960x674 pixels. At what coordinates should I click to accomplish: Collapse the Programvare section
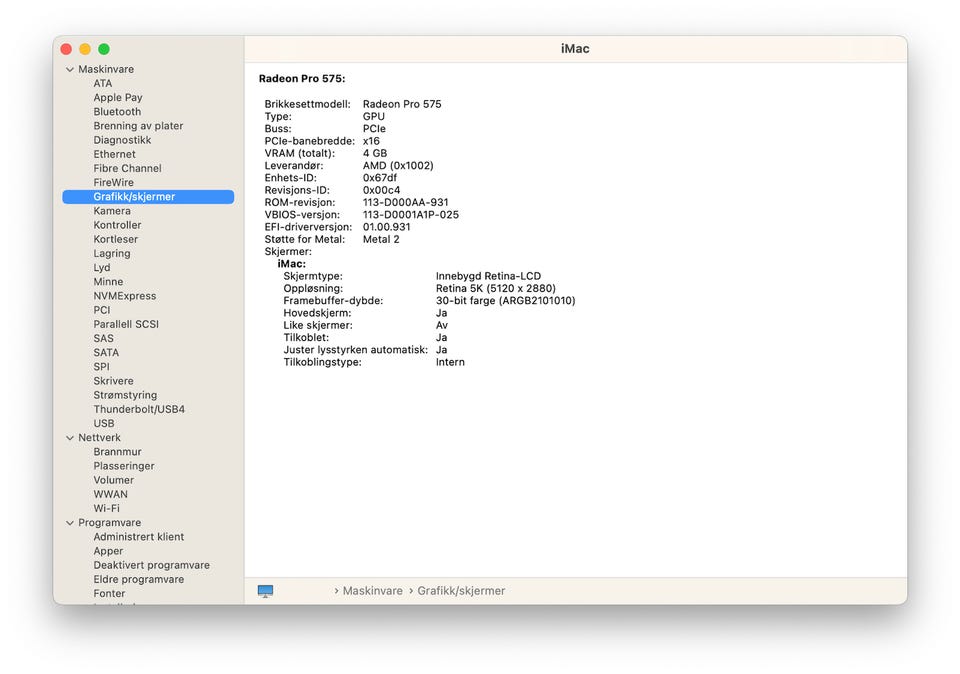point(70,523)
